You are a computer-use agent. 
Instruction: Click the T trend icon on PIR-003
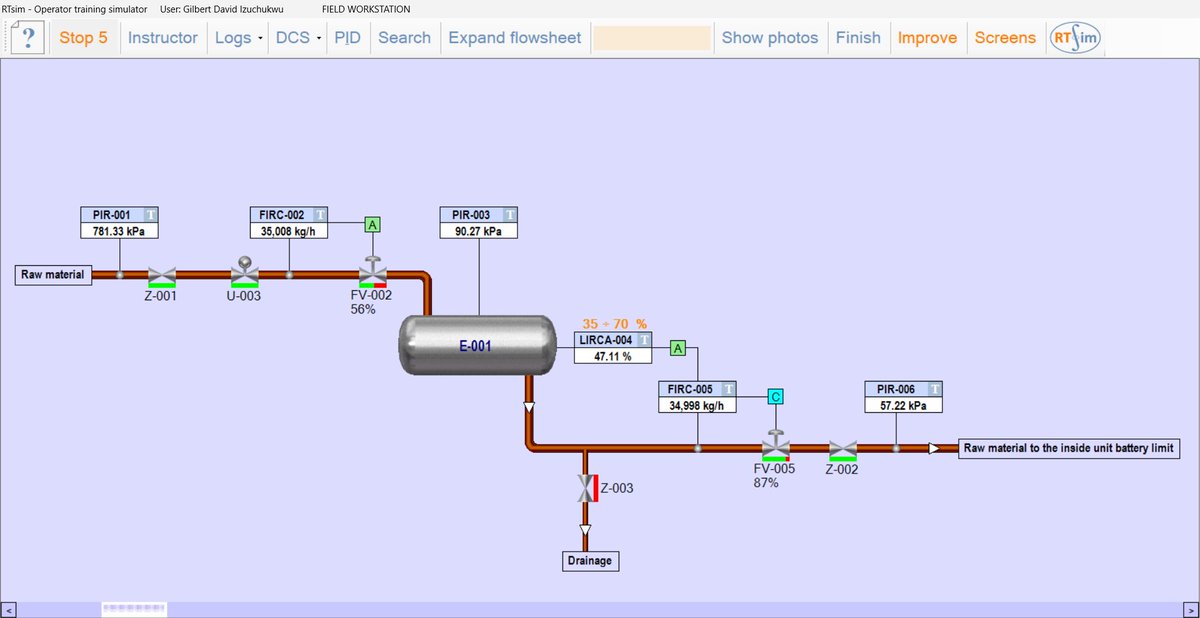tap(509, 214)
